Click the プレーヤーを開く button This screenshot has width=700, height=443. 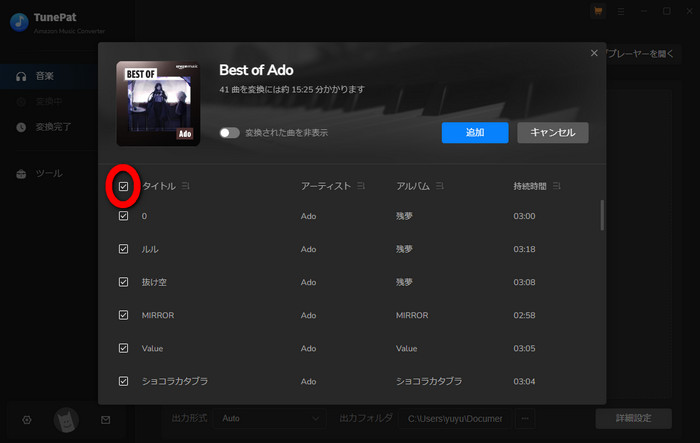coord(640,54)
